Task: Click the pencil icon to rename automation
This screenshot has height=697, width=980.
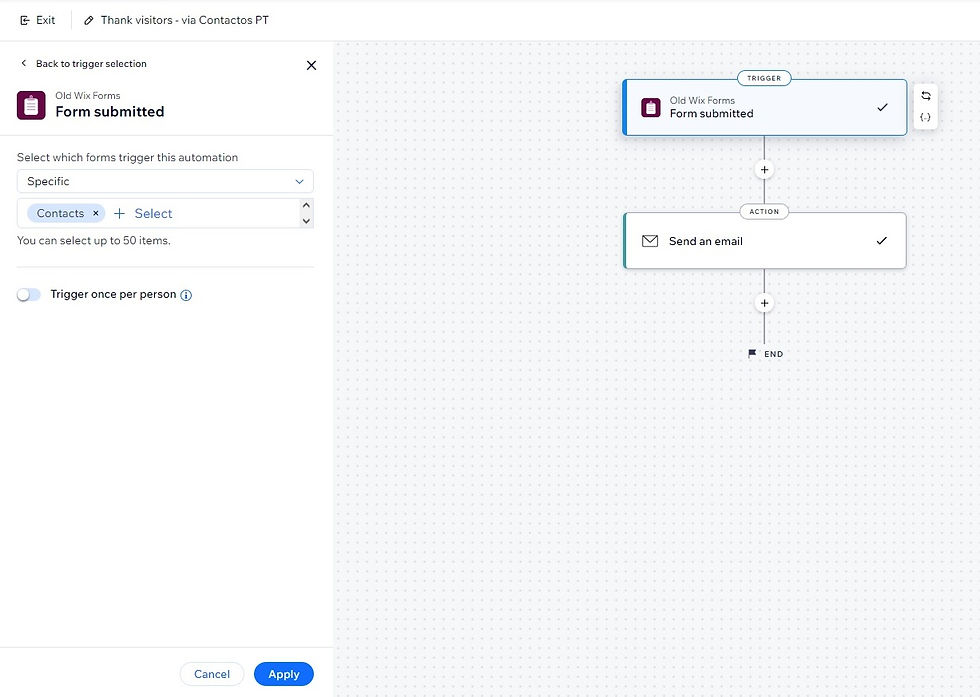Action: (89, 20)
